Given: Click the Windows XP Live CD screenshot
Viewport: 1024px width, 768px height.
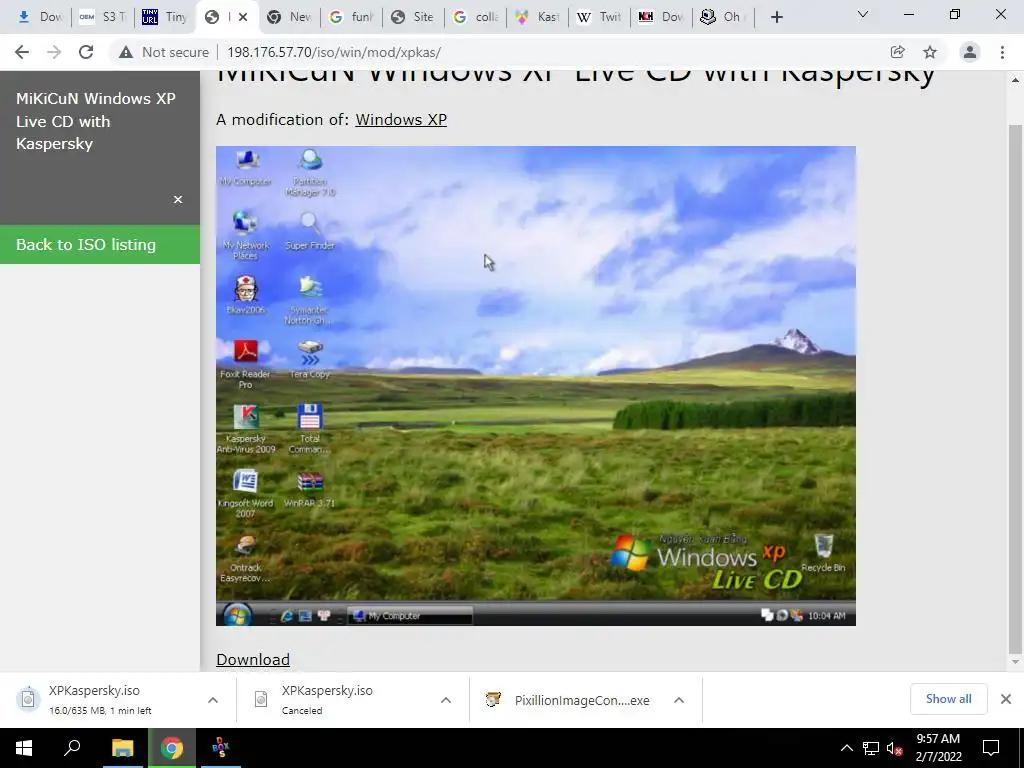Looking at the screenshot, I should (536, 386).
